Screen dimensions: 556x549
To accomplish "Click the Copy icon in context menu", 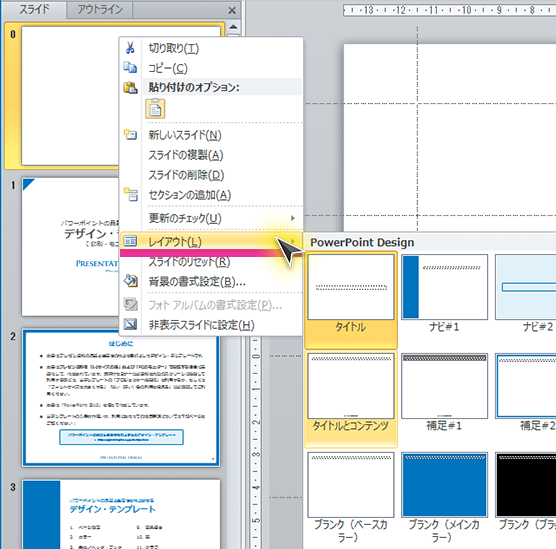I will click(130, 67).
